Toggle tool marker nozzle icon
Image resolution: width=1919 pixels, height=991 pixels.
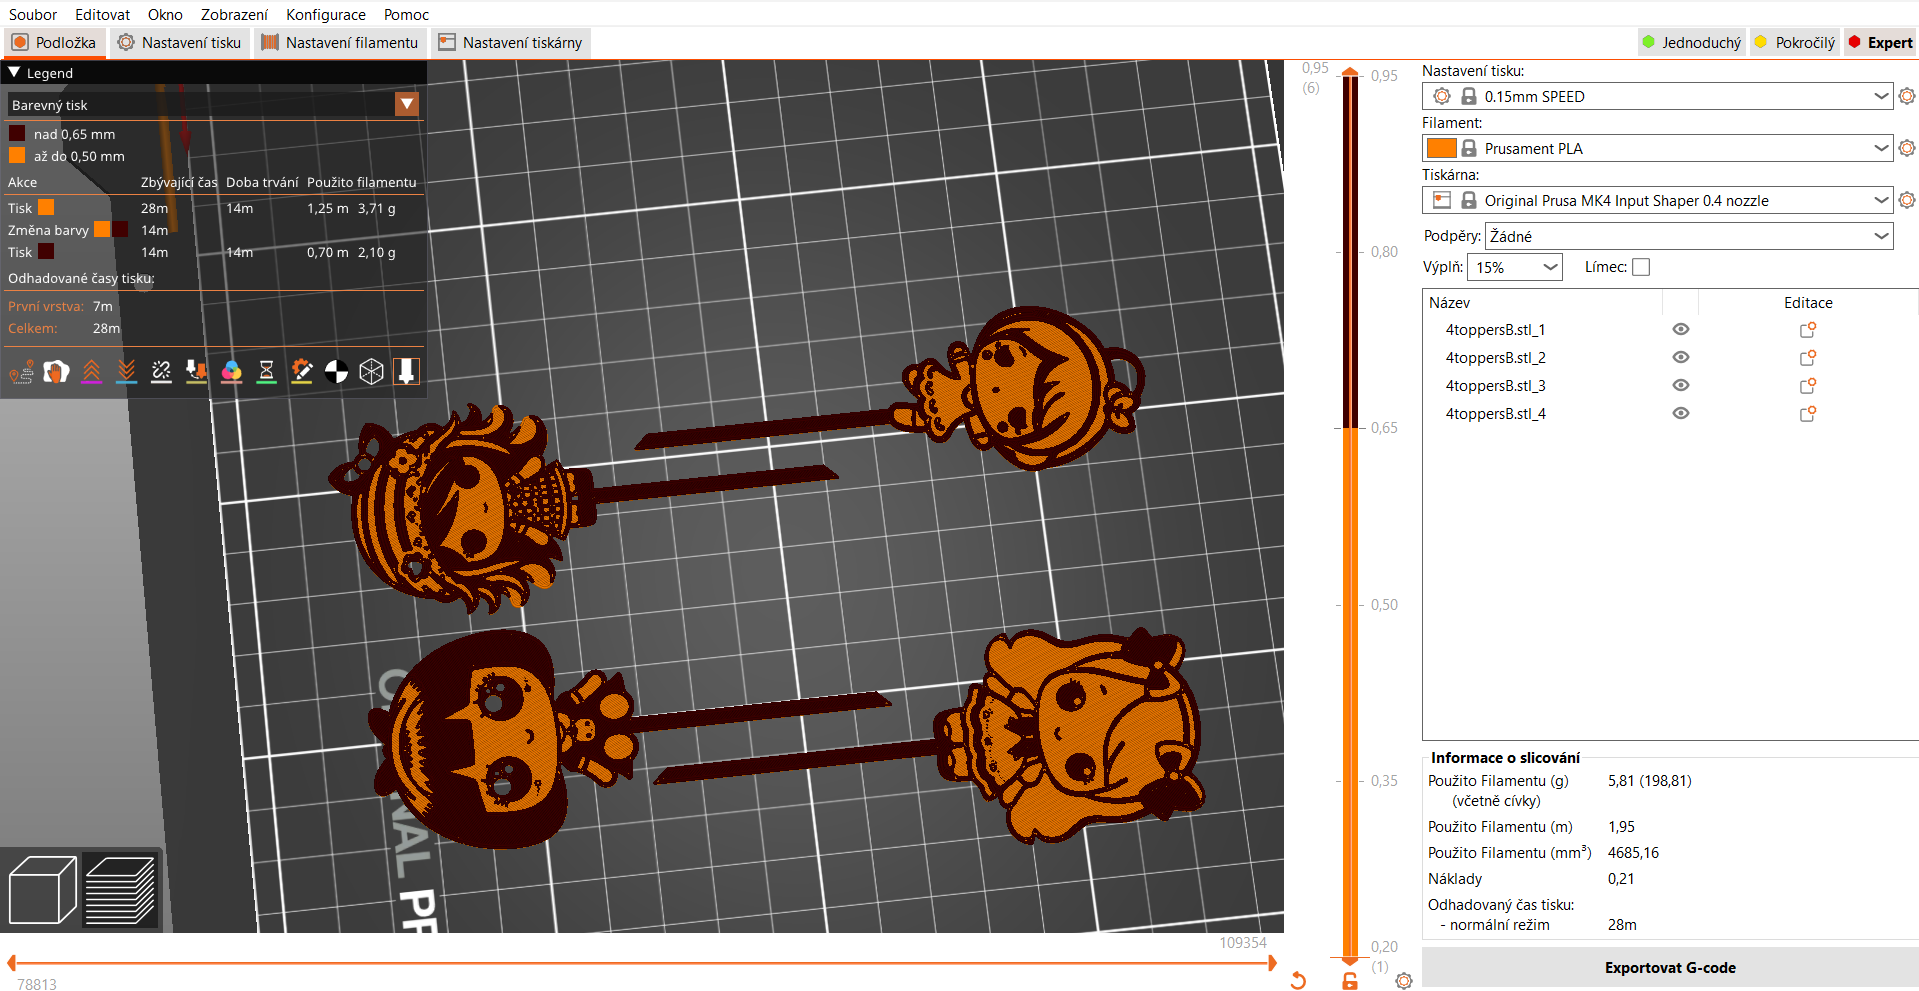[x=406, y=372]
